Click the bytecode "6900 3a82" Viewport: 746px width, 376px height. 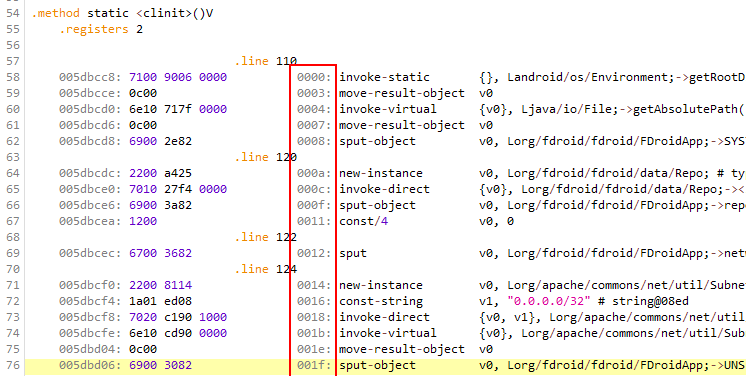[160, 205]
